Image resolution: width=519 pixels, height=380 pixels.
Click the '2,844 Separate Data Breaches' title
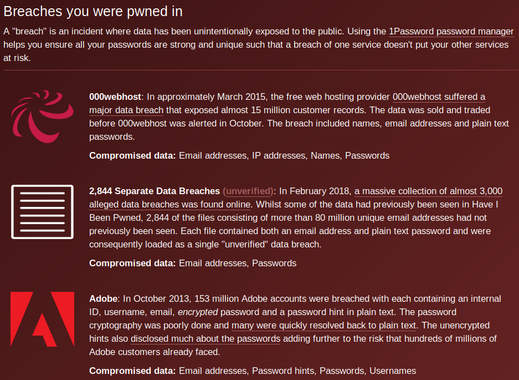coord(154,191)
